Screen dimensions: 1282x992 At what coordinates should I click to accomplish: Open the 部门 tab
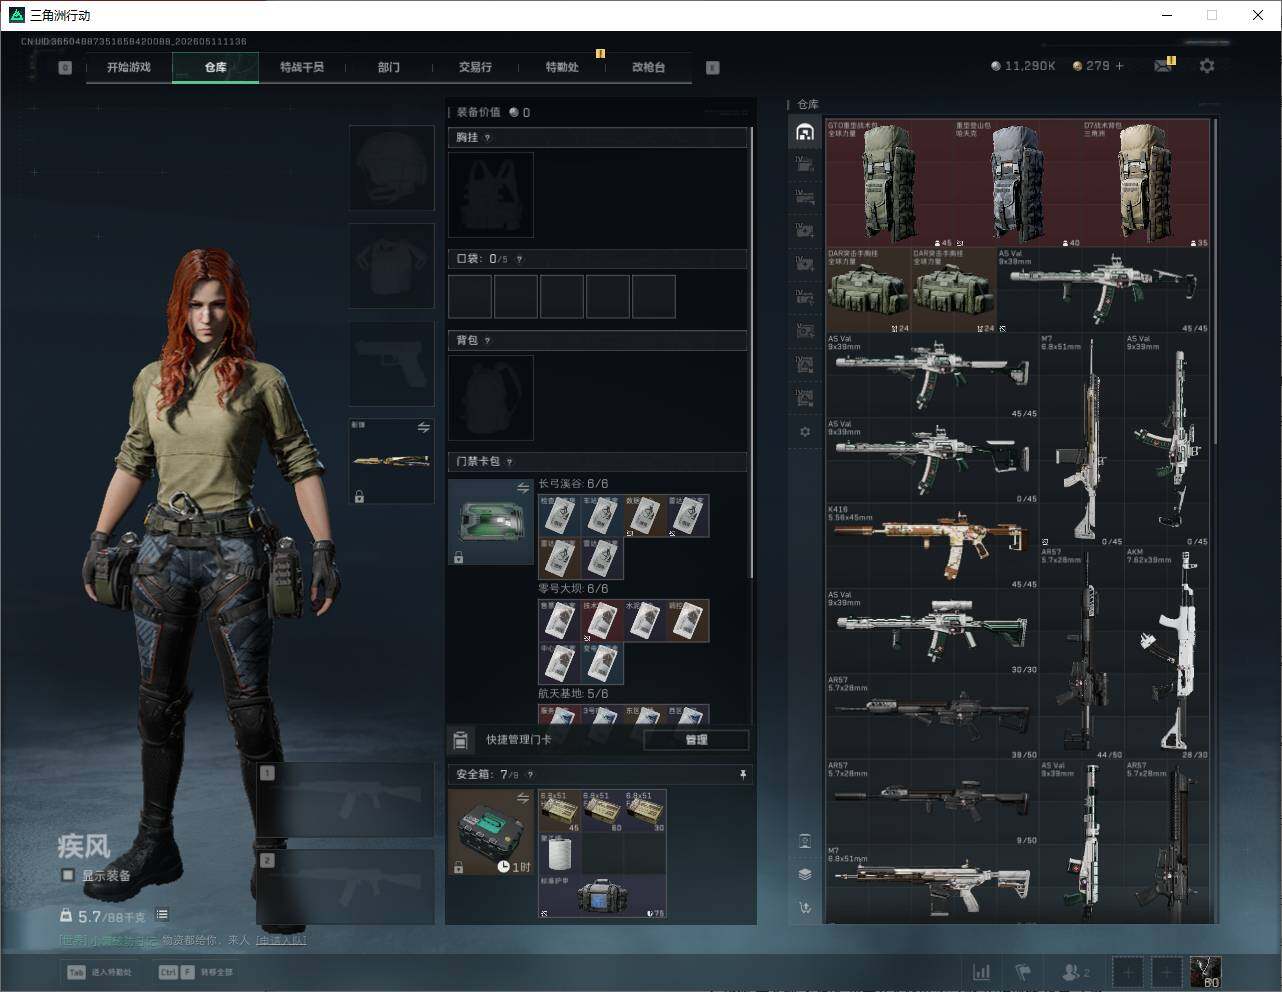pos(389,67)
